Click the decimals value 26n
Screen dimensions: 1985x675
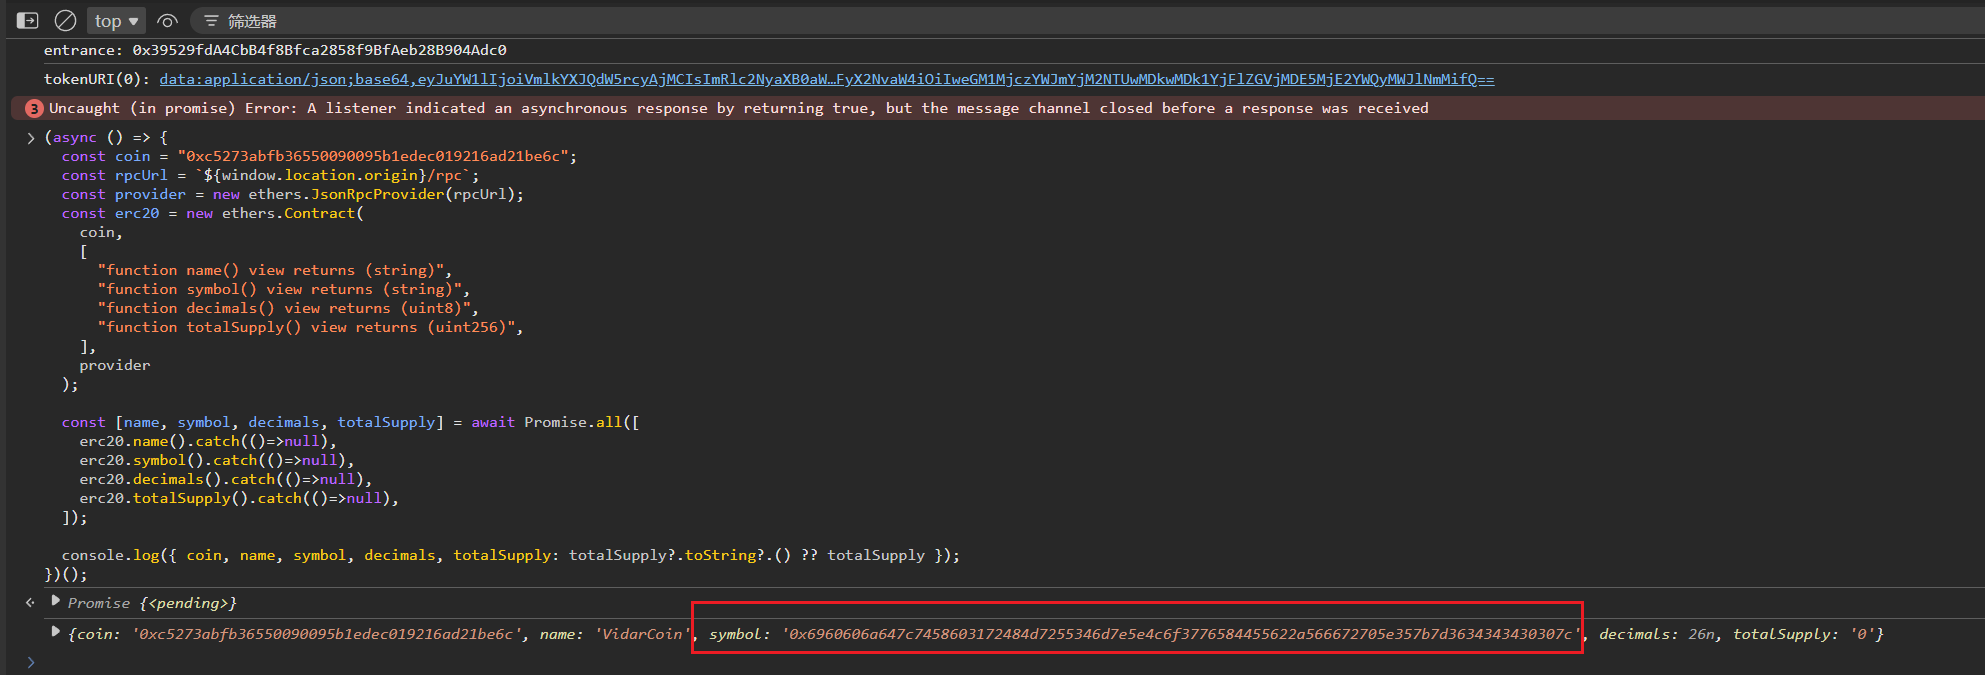(1701, 634)
